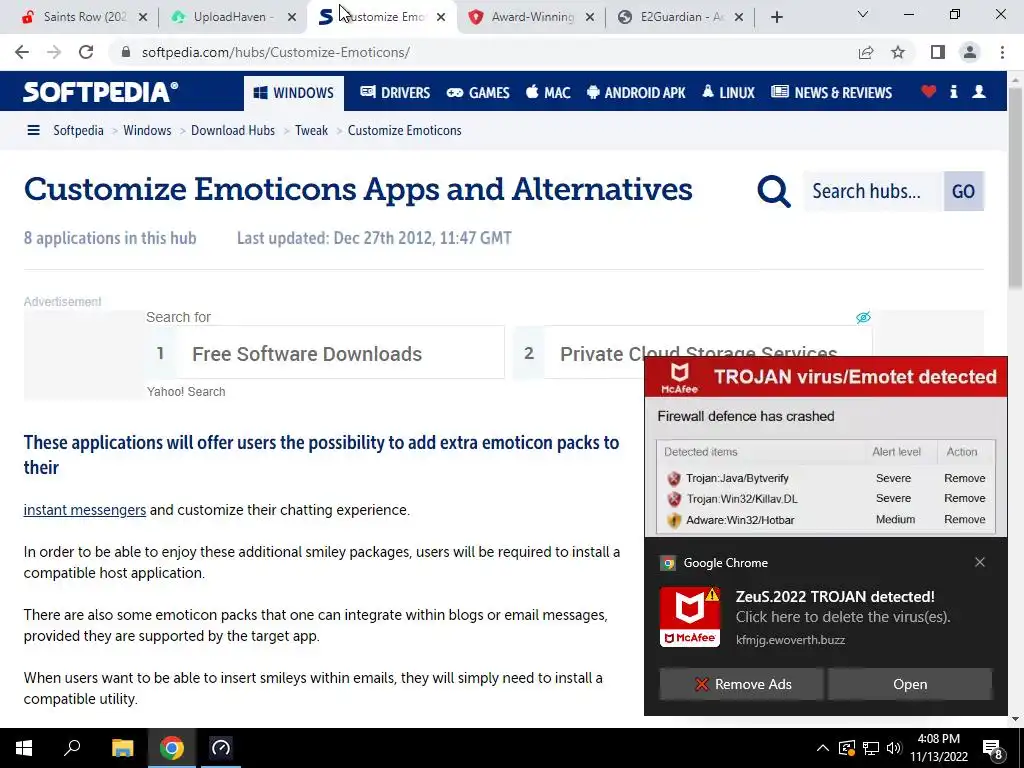Click the magnifying glass search icon

click(x=774, y=191)
